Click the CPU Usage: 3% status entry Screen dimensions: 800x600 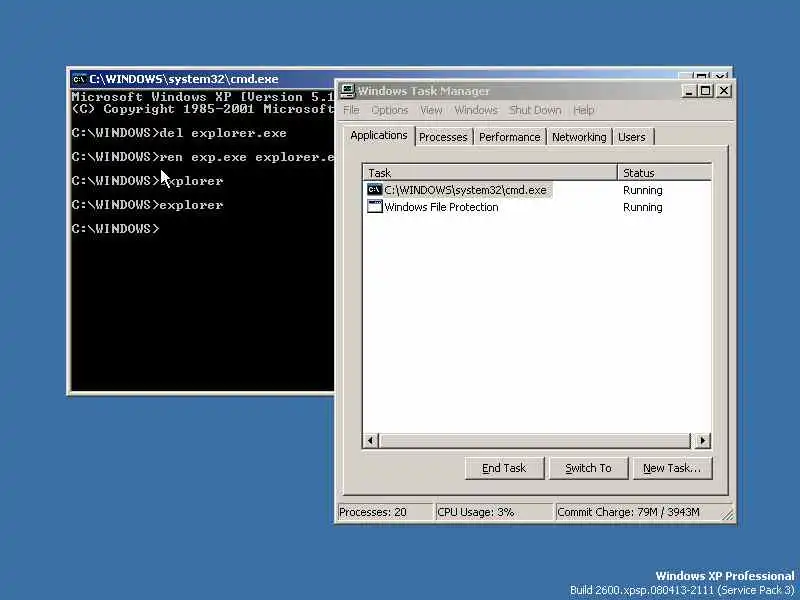coord(493,512)
